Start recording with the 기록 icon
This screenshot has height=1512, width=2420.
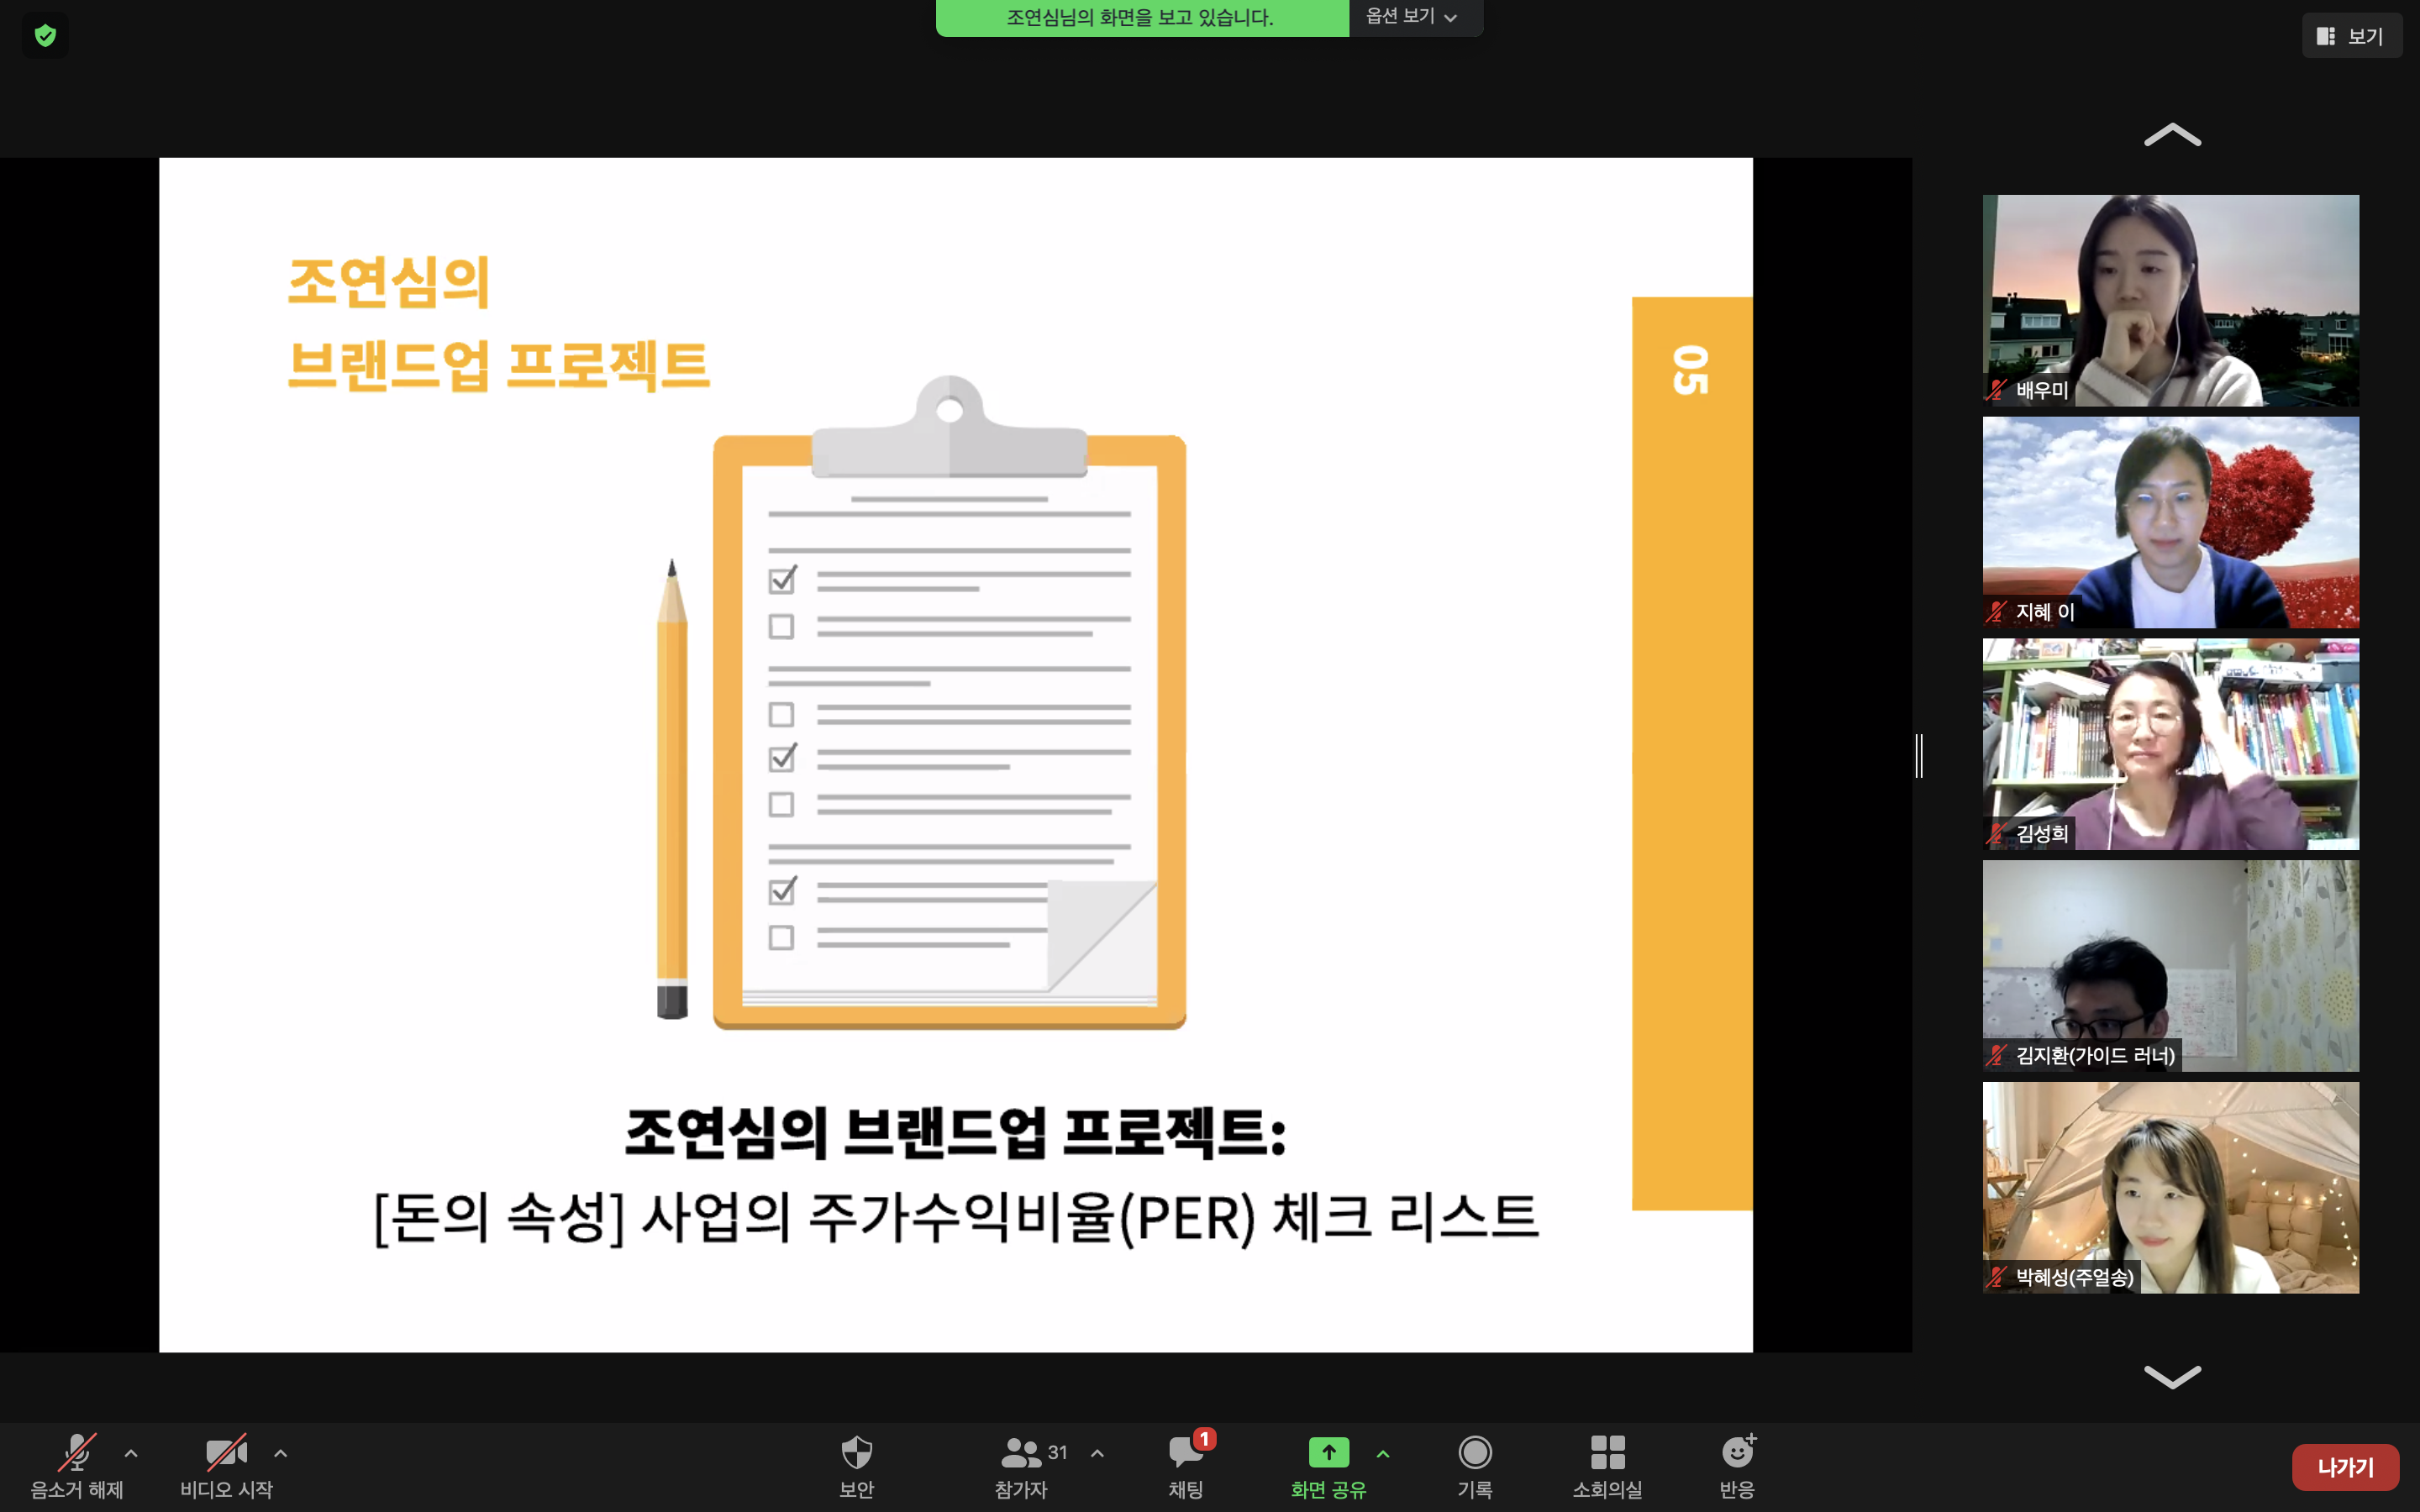coord(1474,1452)
